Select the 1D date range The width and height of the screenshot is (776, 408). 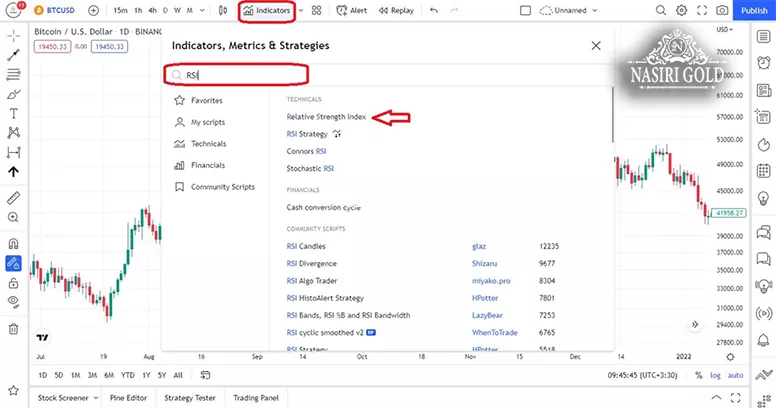point(43,375)
